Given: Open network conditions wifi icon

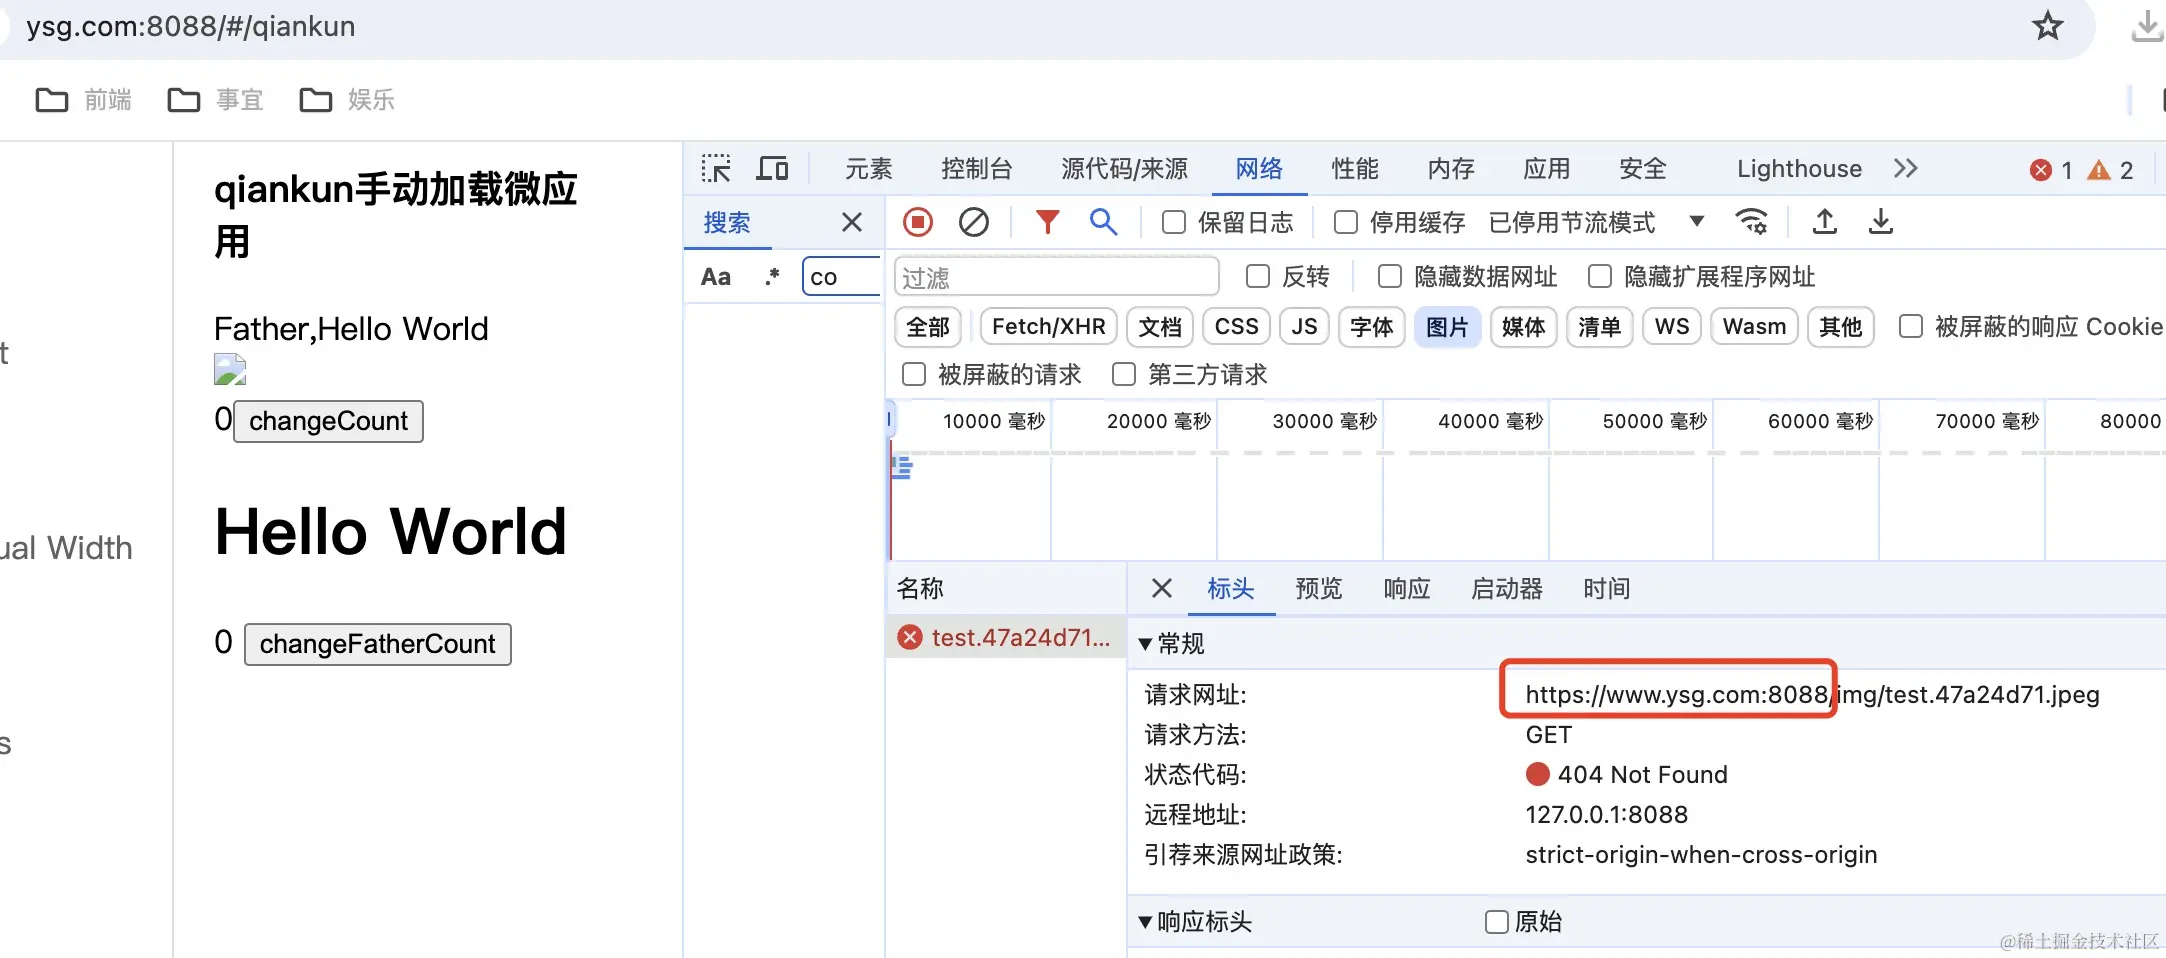Looking at the screenshot, I should pos(1752,222).
